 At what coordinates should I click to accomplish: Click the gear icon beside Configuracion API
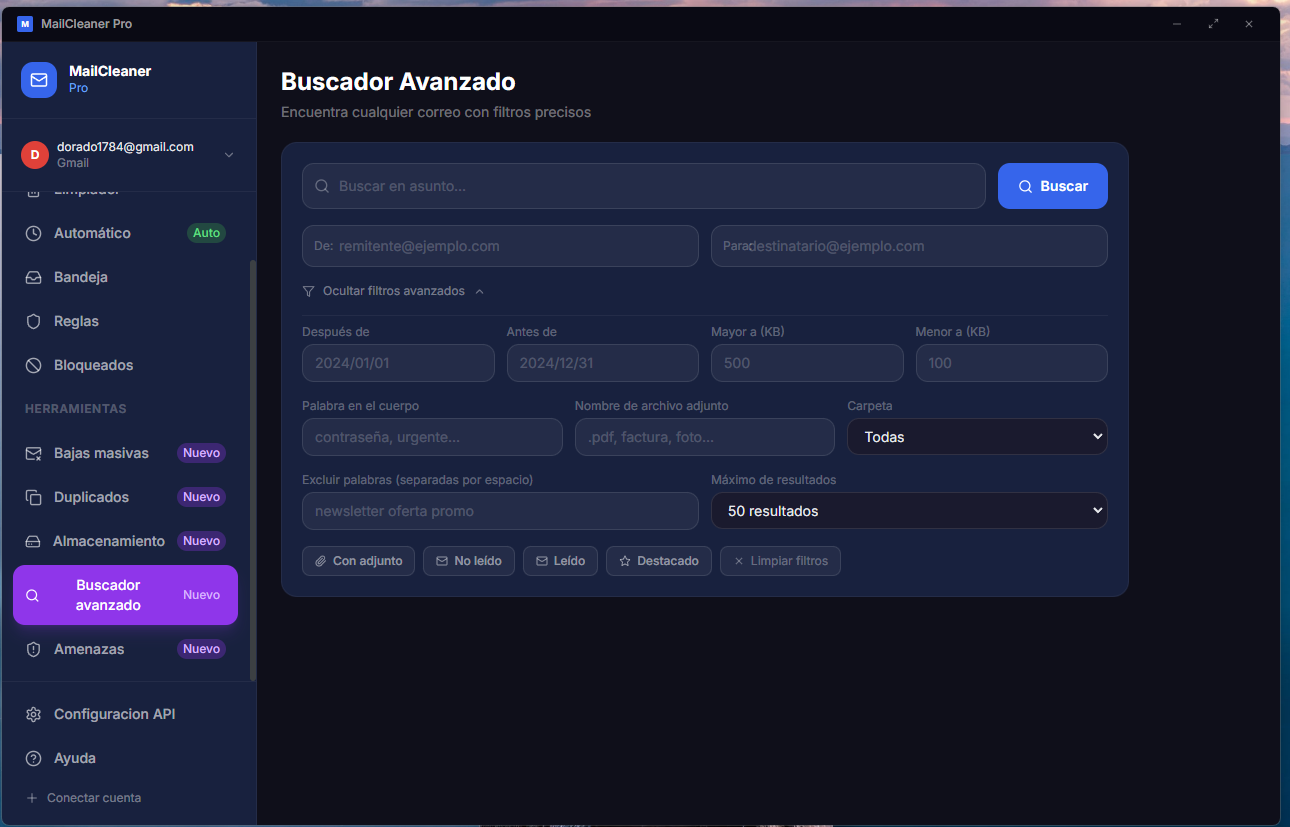click(x=34, y=714)
